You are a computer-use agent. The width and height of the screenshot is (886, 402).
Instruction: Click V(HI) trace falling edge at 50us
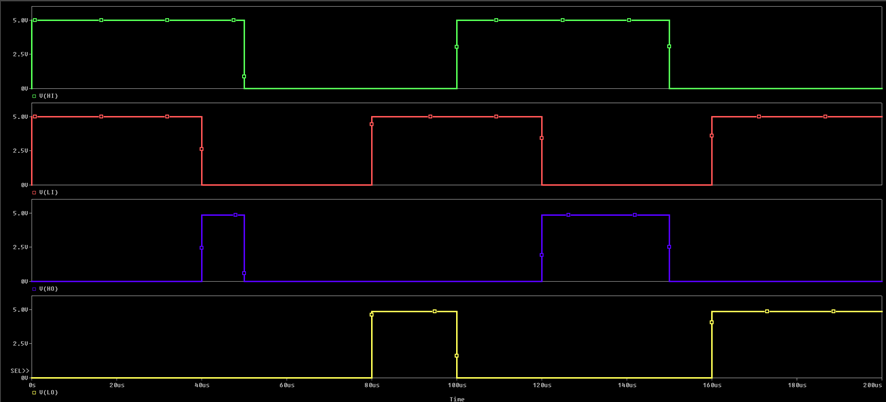pos(244,55)
